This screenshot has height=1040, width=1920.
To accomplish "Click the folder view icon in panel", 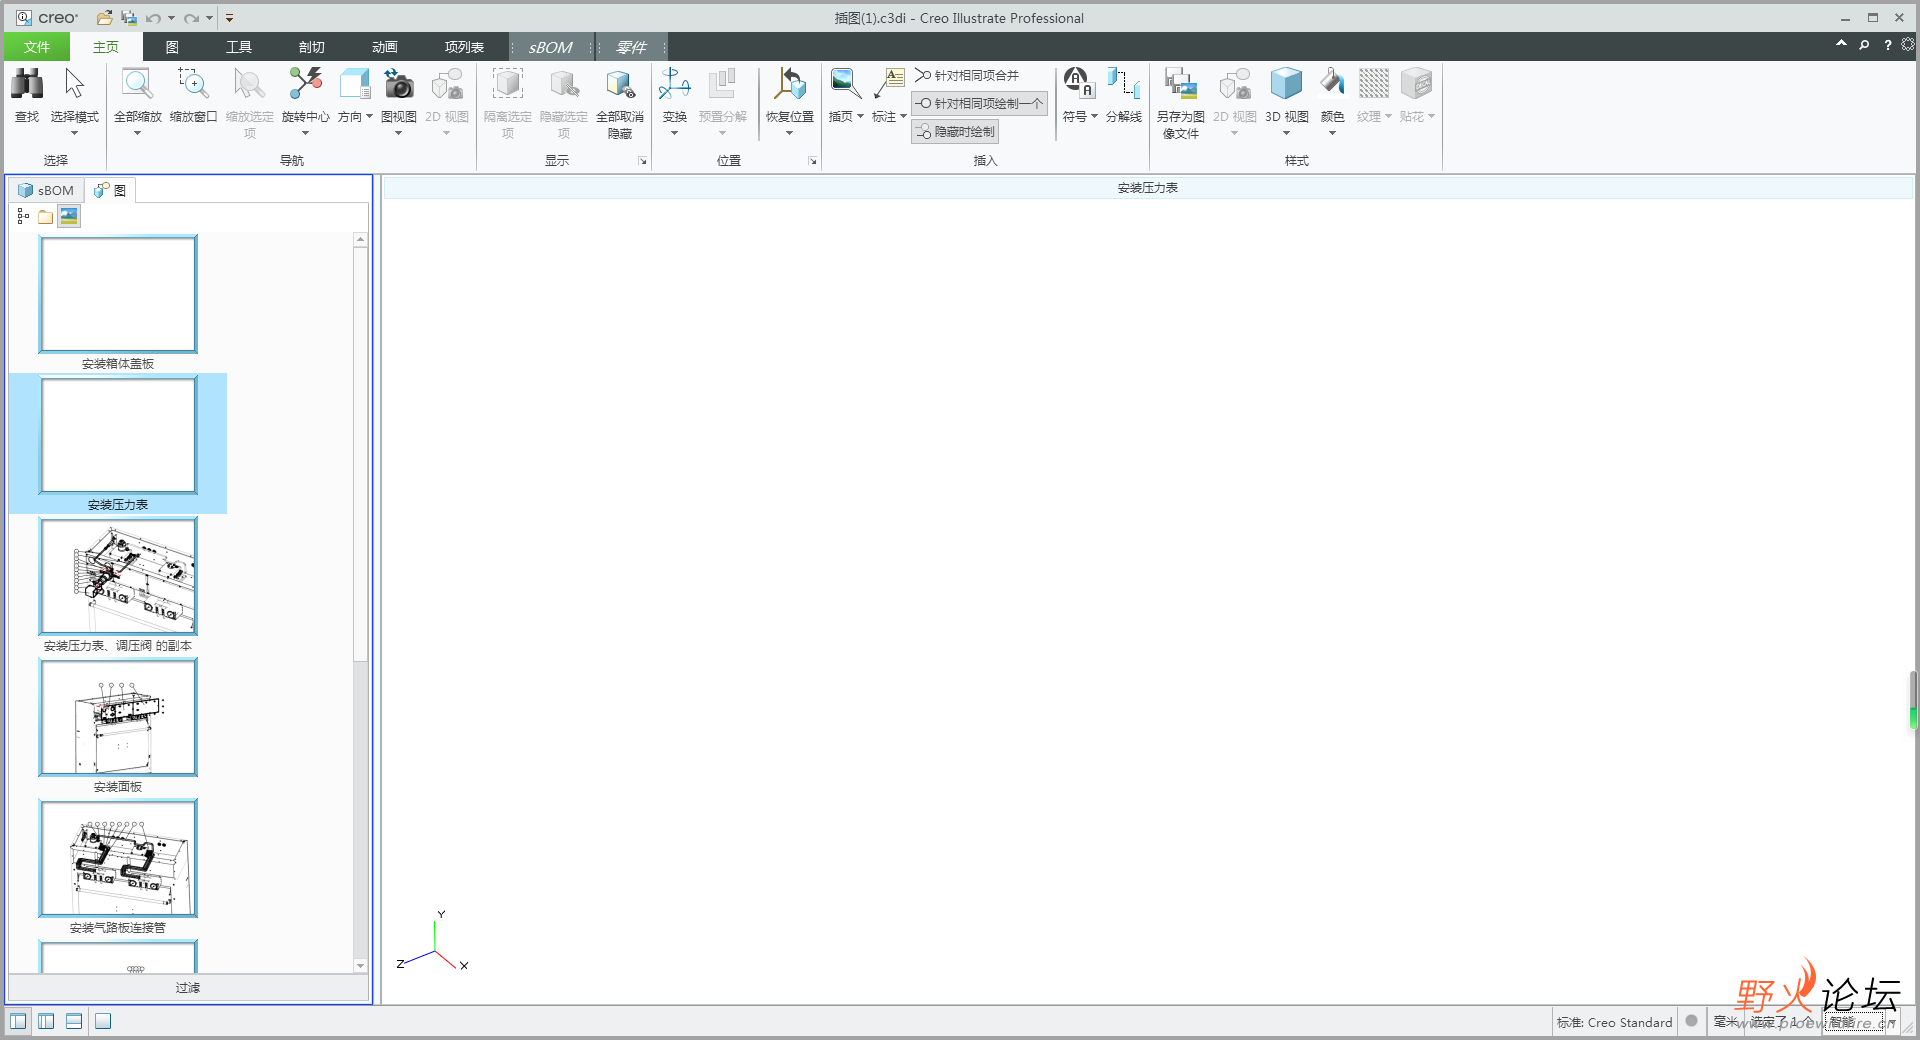I will (x=46, y=216).
